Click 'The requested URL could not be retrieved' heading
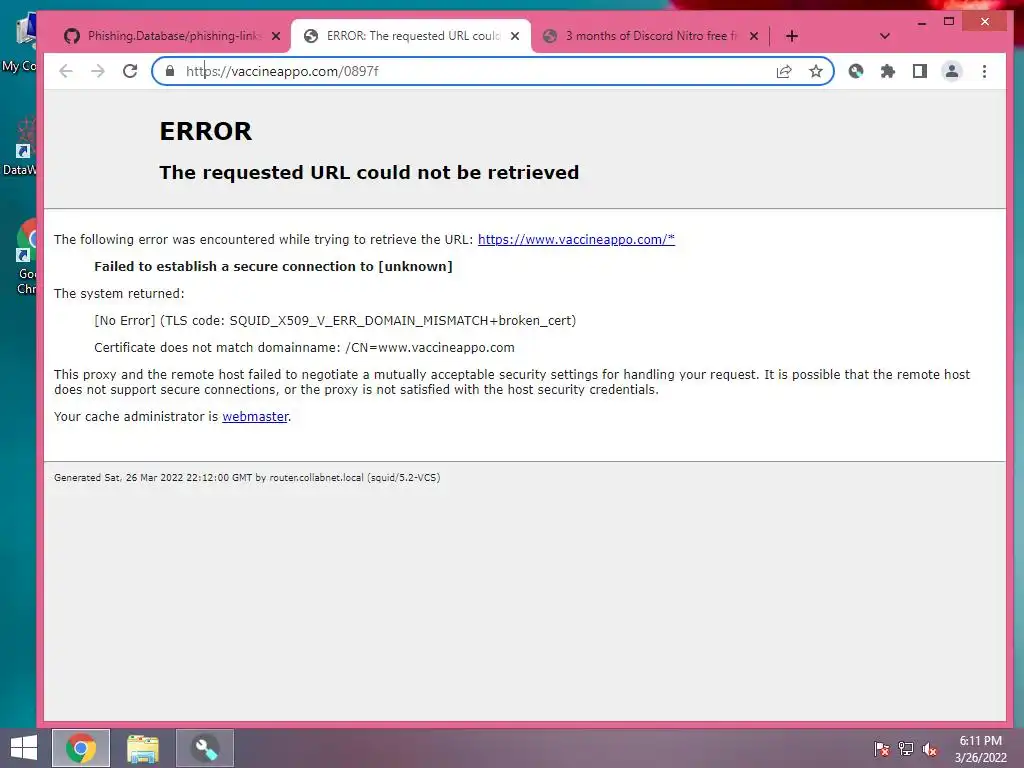 [369, 172]
